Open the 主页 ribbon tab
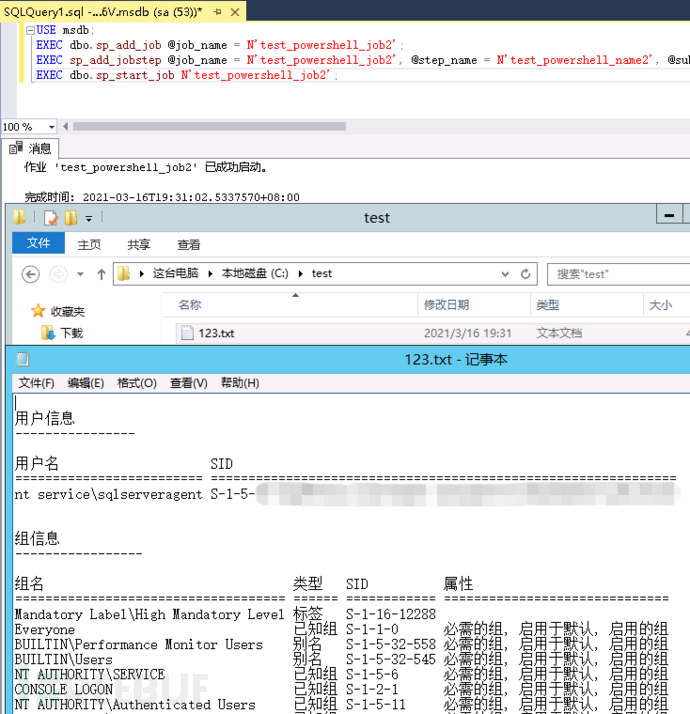 (x=89, y=245)
